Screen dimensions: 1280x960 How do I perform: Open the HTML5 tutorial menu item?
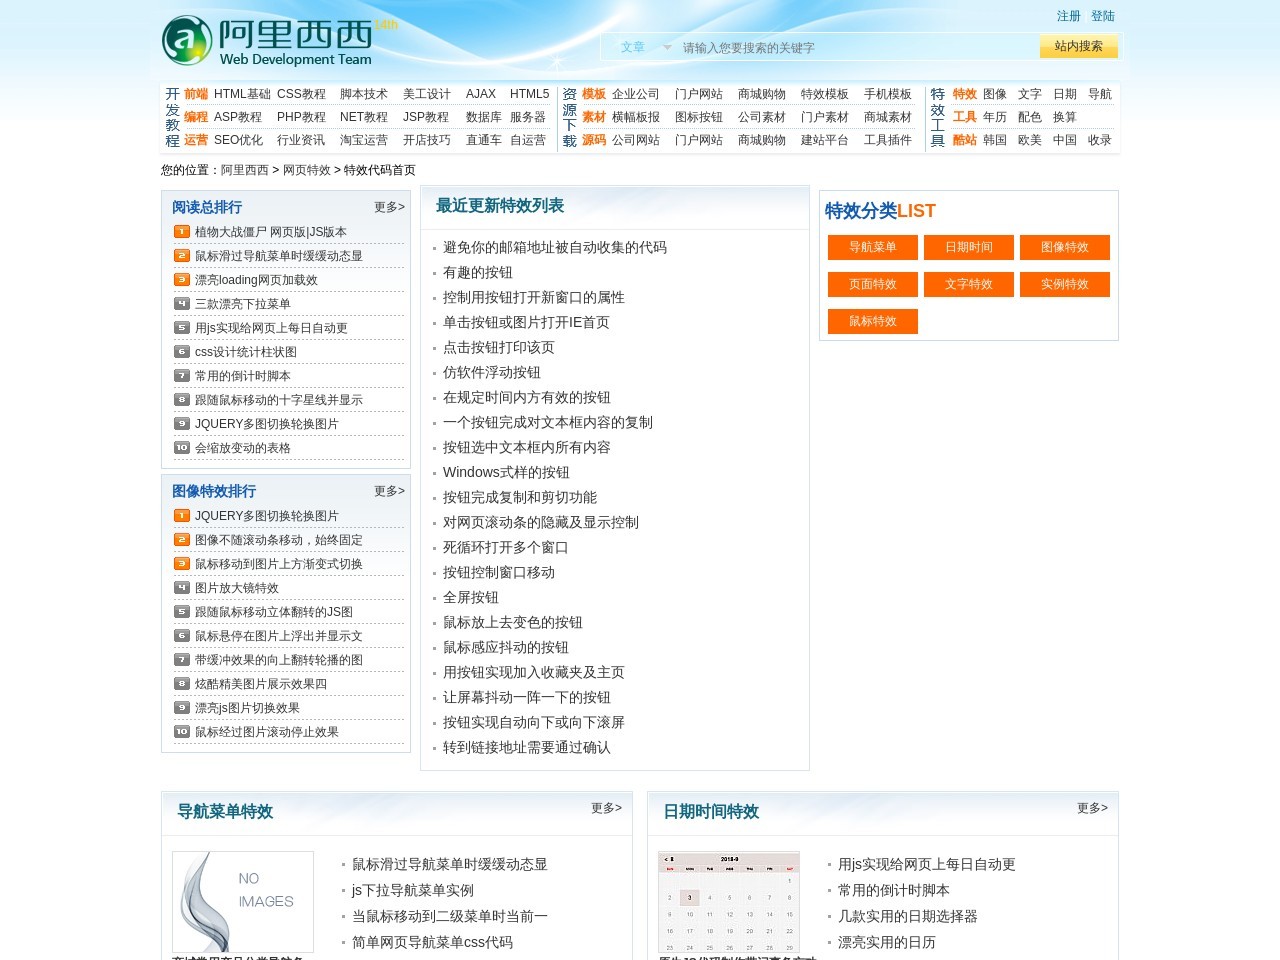(x=529, y=94)
